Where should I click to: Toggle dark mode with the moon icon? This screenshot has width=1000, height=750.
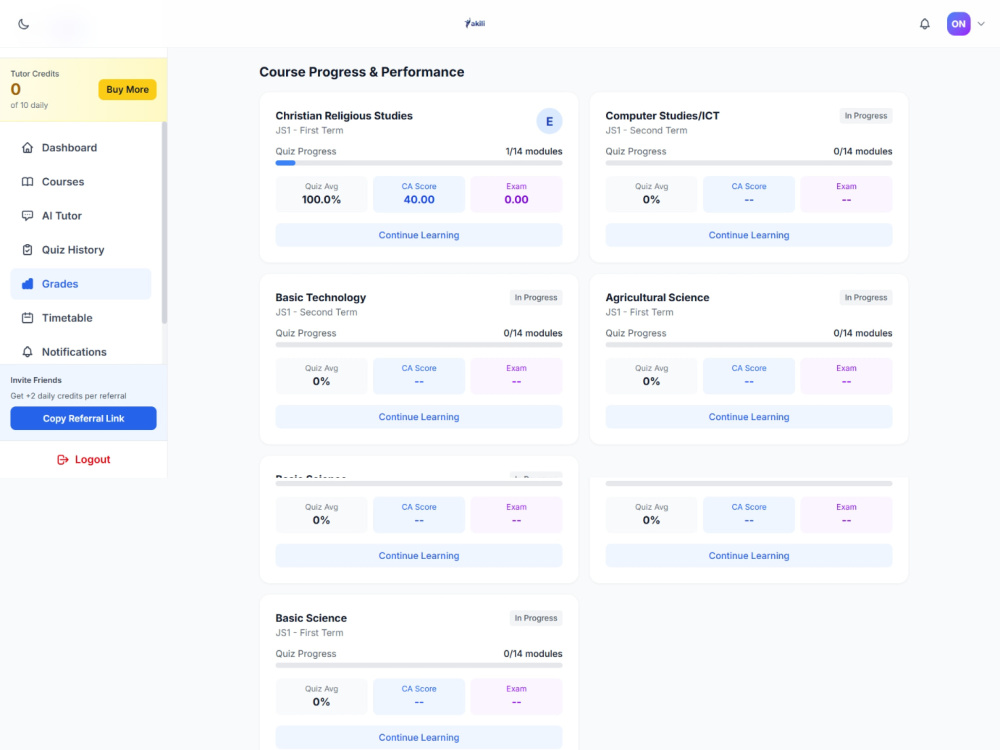tap(24, 24)
